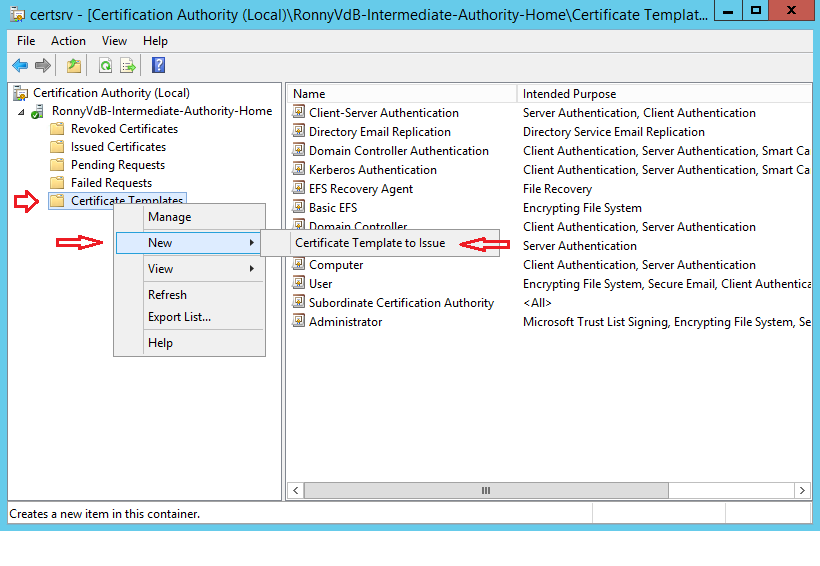Click the Up one level folder icon
820x566 pixels.
coord(74,66)
